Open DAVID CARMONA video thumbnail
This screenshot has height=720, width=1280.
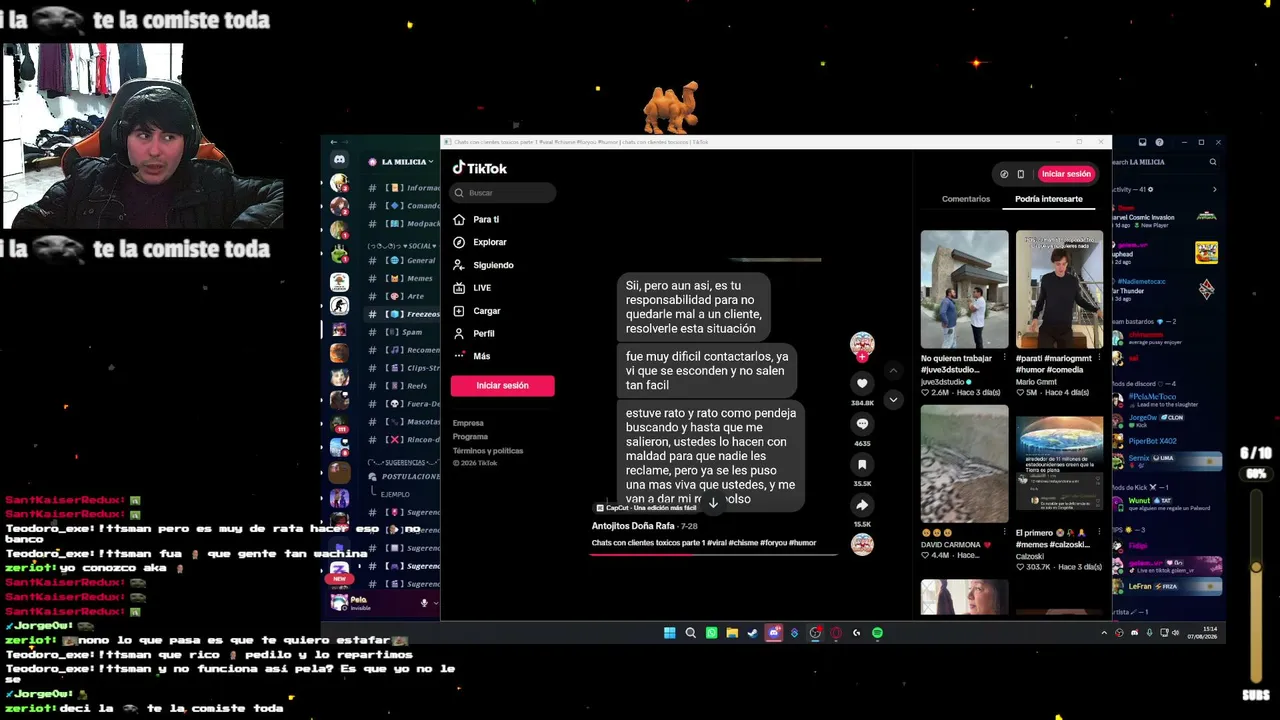[x=964, y=464]
